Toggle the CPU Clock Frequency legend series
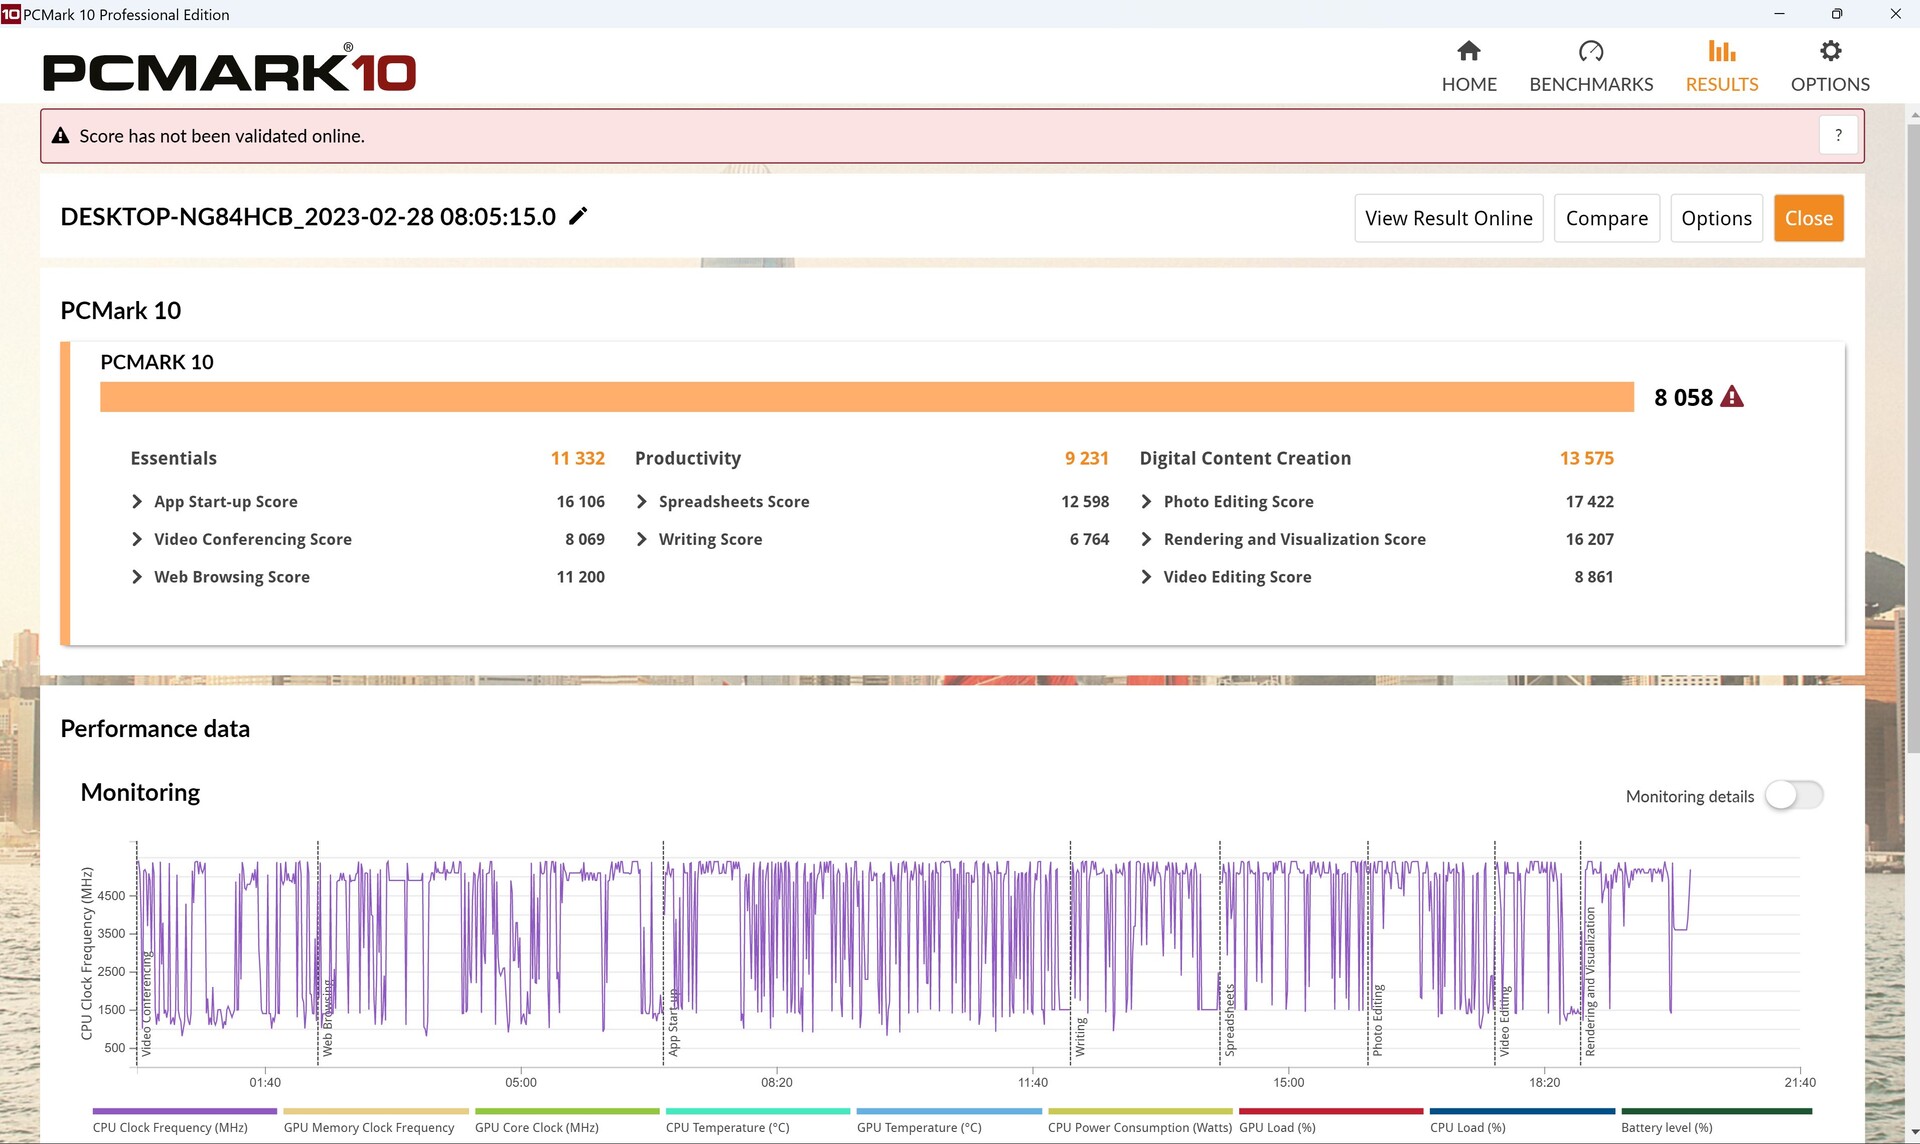The image size is (1920, 1144). 170,1127
